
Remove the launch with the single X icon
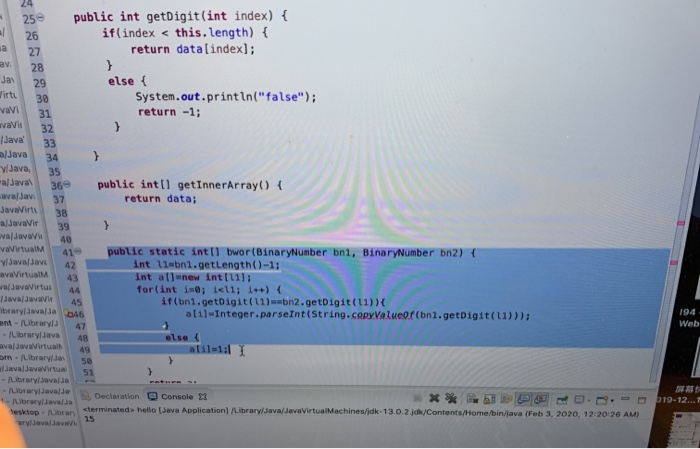434,398
